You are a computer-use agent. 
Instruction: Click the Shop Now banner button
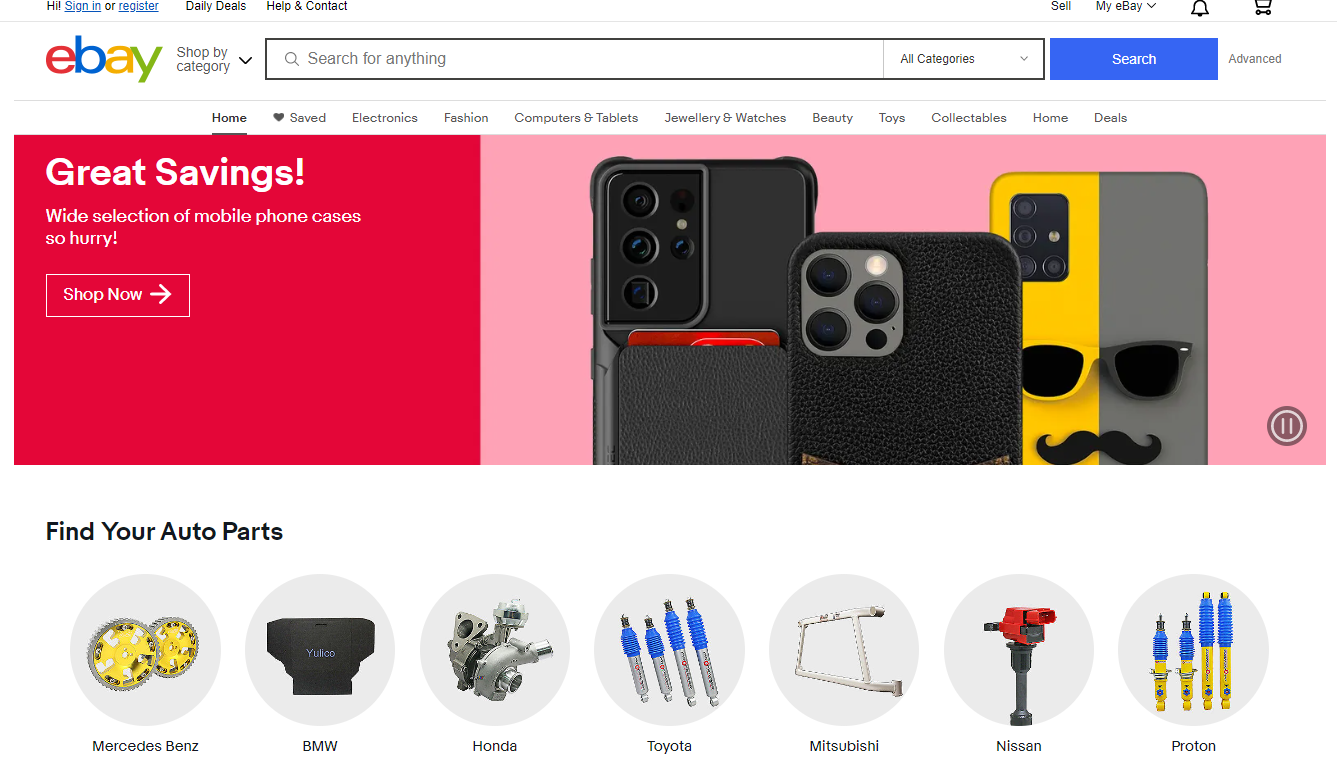click(118, 295)
